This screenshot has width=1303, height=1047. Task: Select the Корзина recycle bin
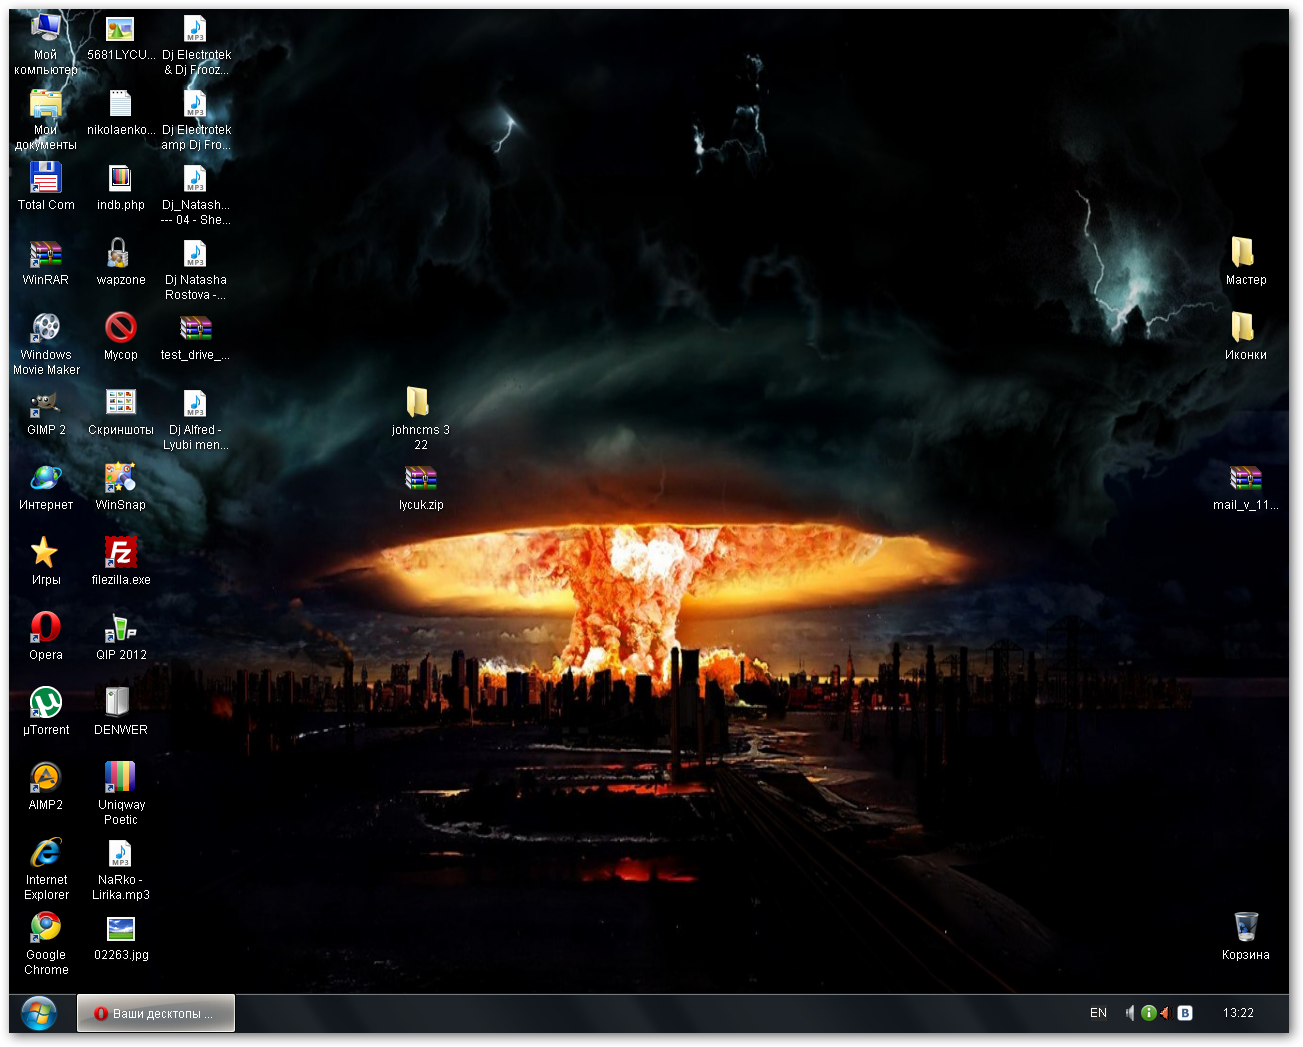click(x=1245, y=928)
